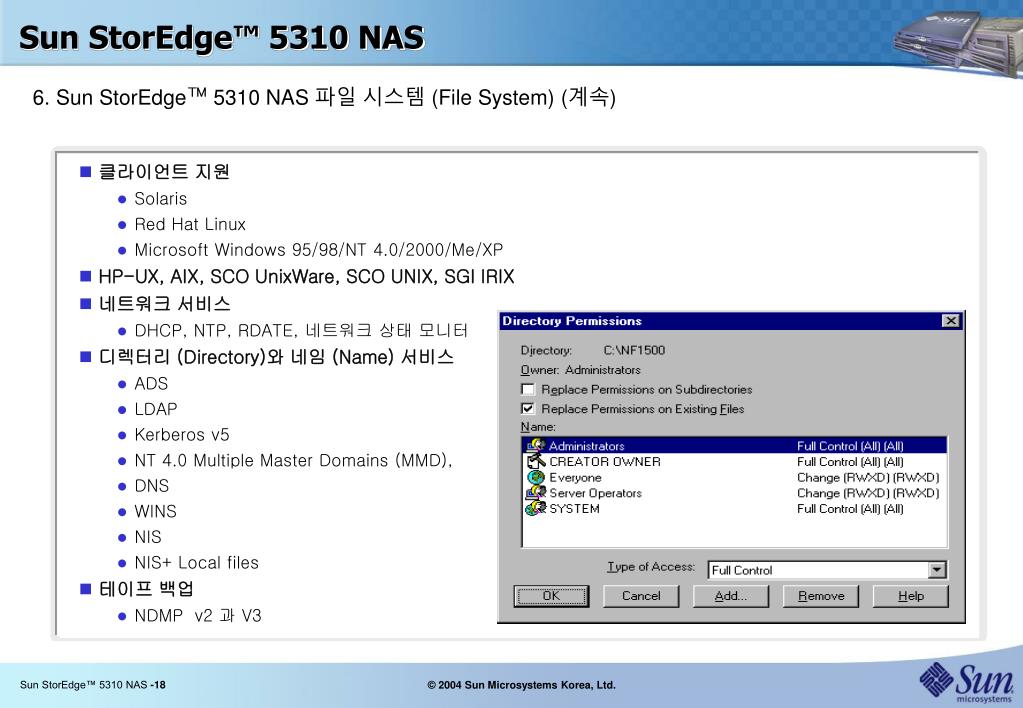Click the Help button
The image size is (1023, 708).
coord(911,596)
